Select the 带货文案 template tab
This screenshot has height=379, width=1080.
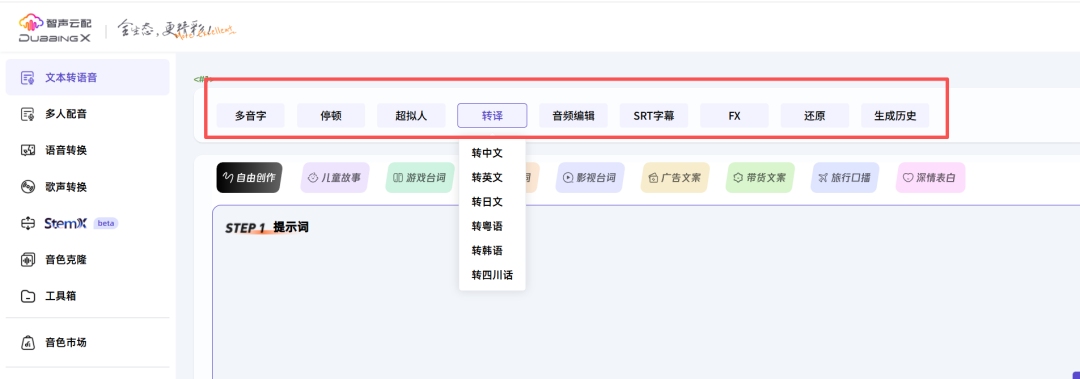pyautogui.click(x=760, y=178)
